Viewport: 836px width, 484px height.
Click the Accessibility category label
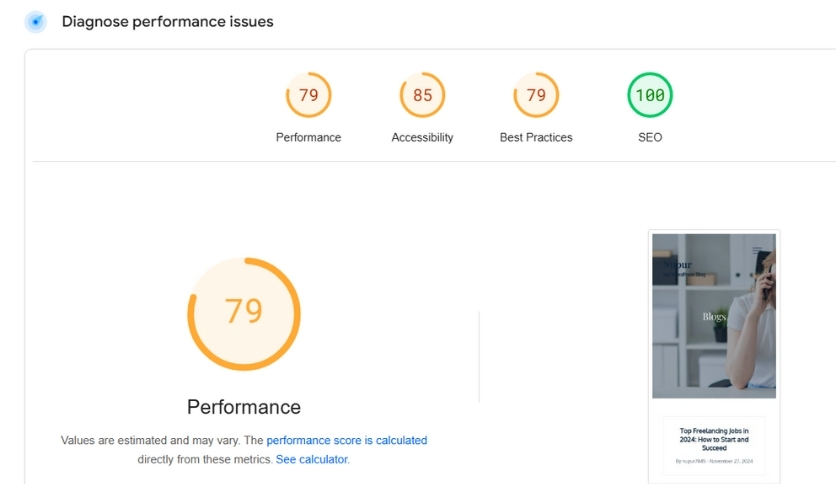pyautogui.click(x=422, y=137)
